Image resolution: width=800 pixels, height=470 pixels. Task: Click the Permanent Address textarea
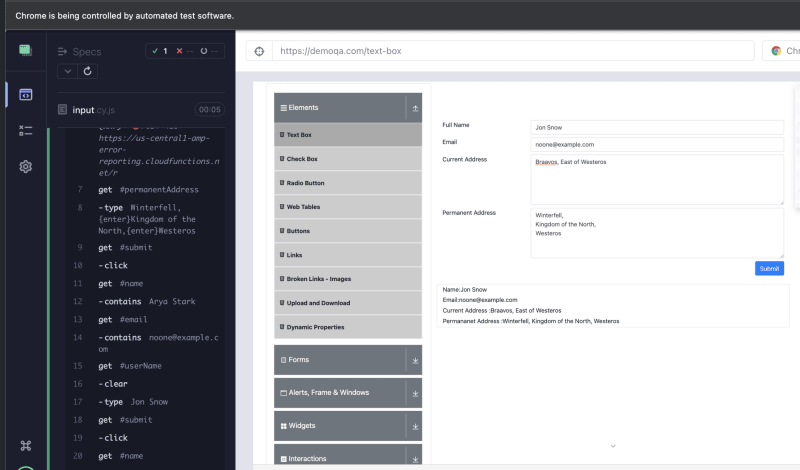point(657,233)
